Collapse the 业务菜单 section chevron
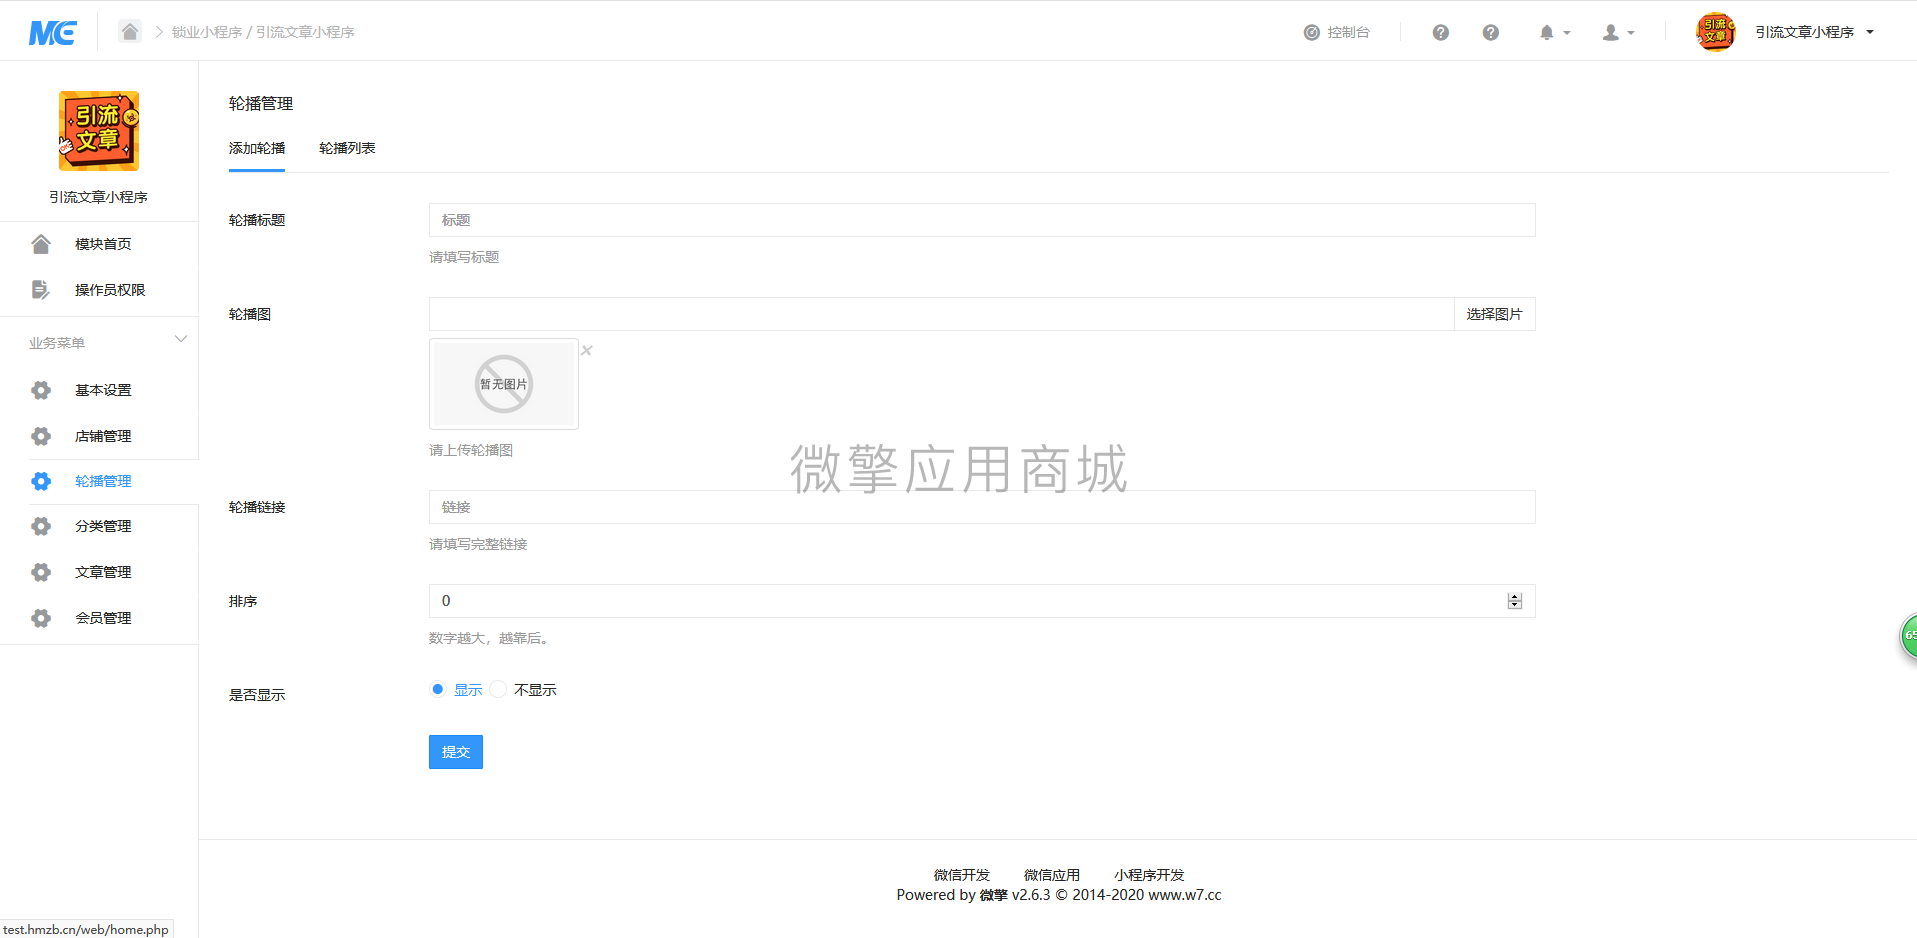Viewport: 1917px width, 938px height. (181, 339)
